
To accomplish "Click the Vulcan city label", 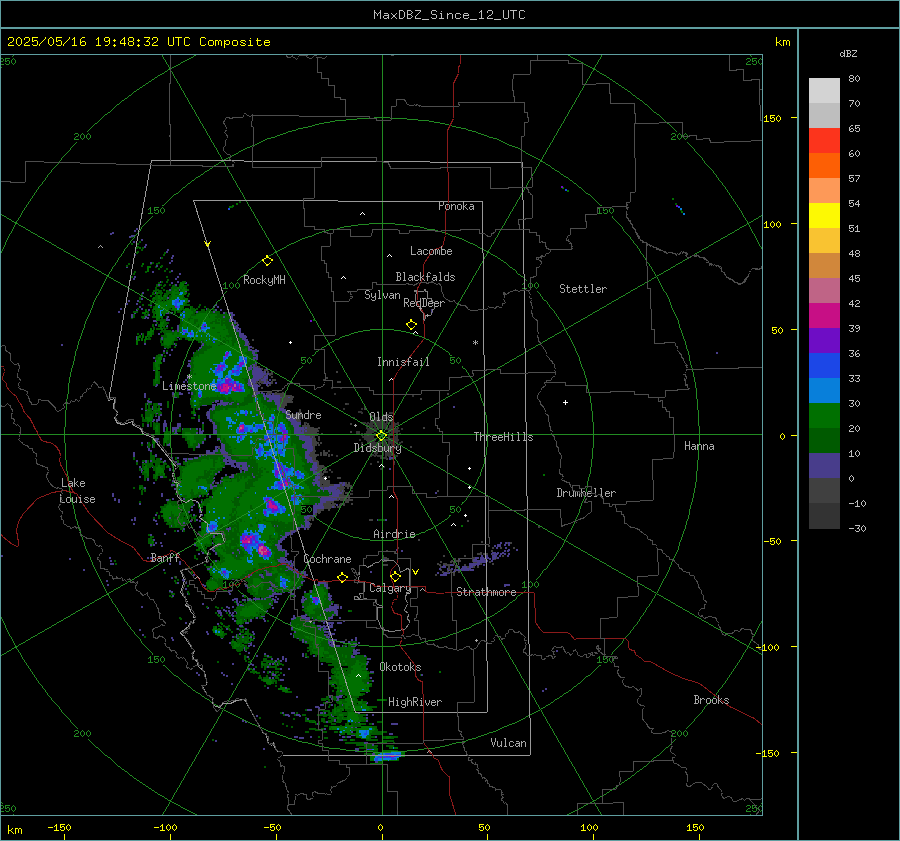I will (508, 743).
